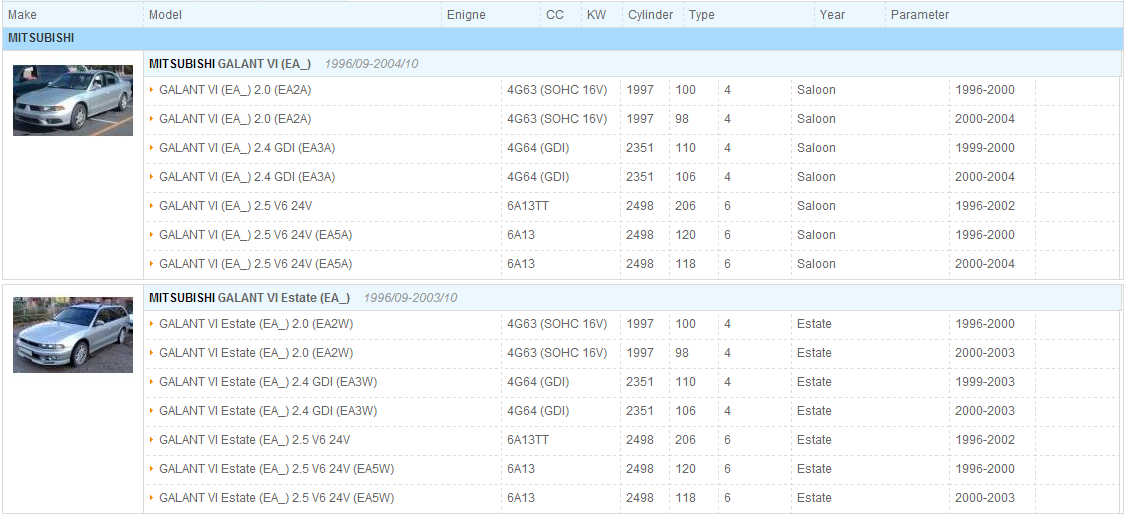Open the silver Galant VI saloon photo
This screenshot has width=1127, height=518.
coord(73,100)
